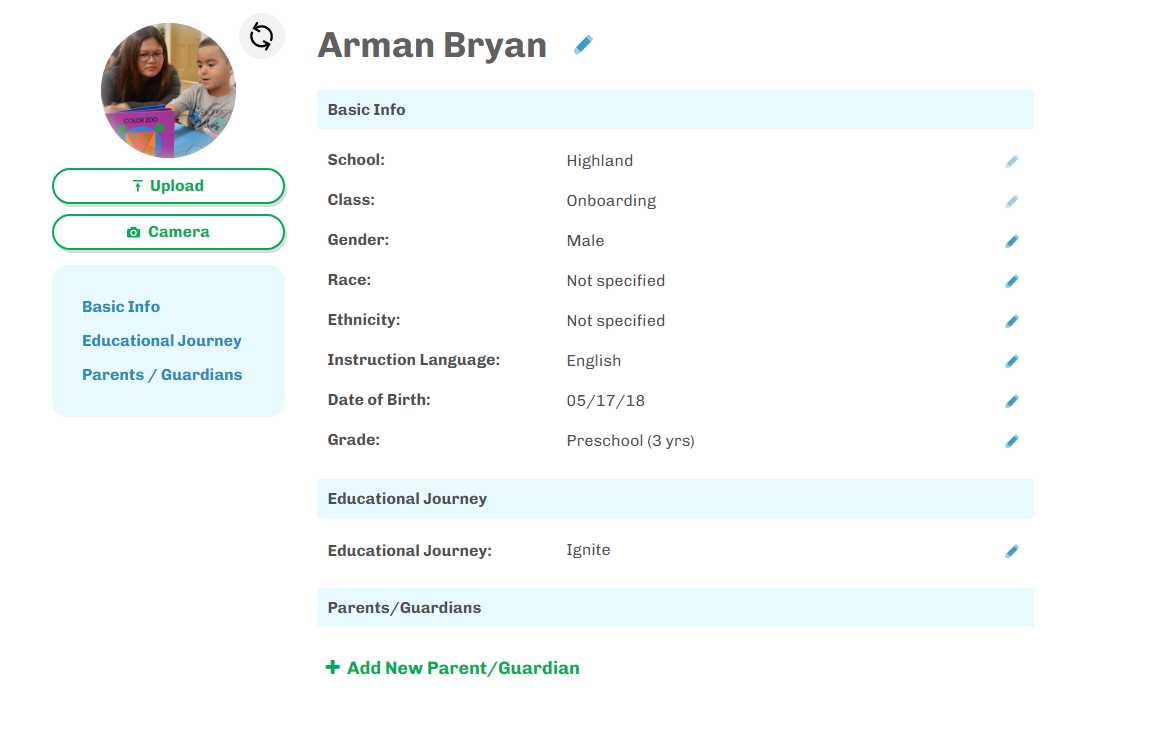
Task: Edit the Educational Journey value
Action: 1012,551
